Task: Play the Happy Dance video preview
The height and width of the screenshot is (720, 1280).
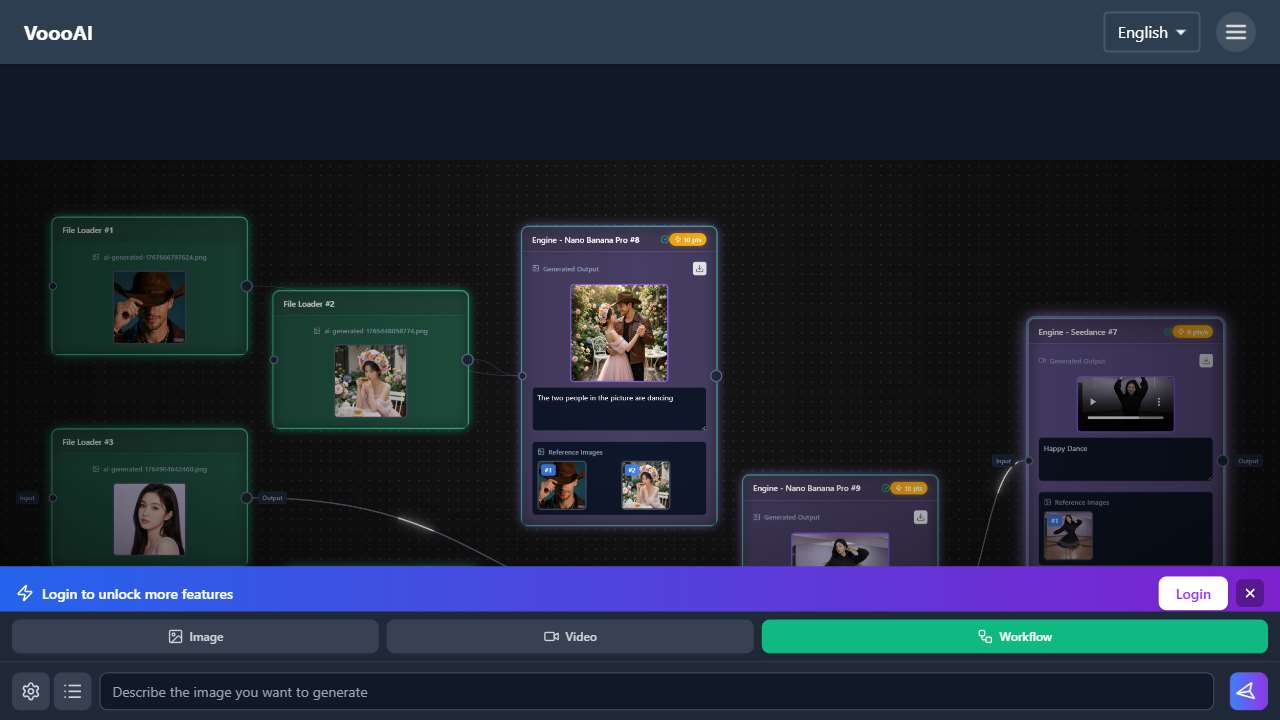Action: click(1093, 402)
